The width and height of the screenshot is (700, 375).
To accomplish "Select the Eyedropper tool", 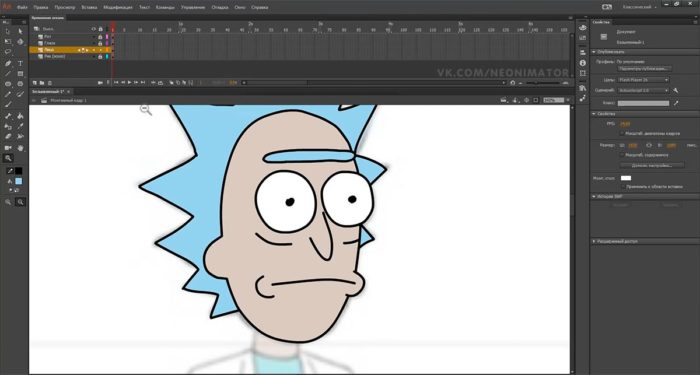I will click(20, 127).
